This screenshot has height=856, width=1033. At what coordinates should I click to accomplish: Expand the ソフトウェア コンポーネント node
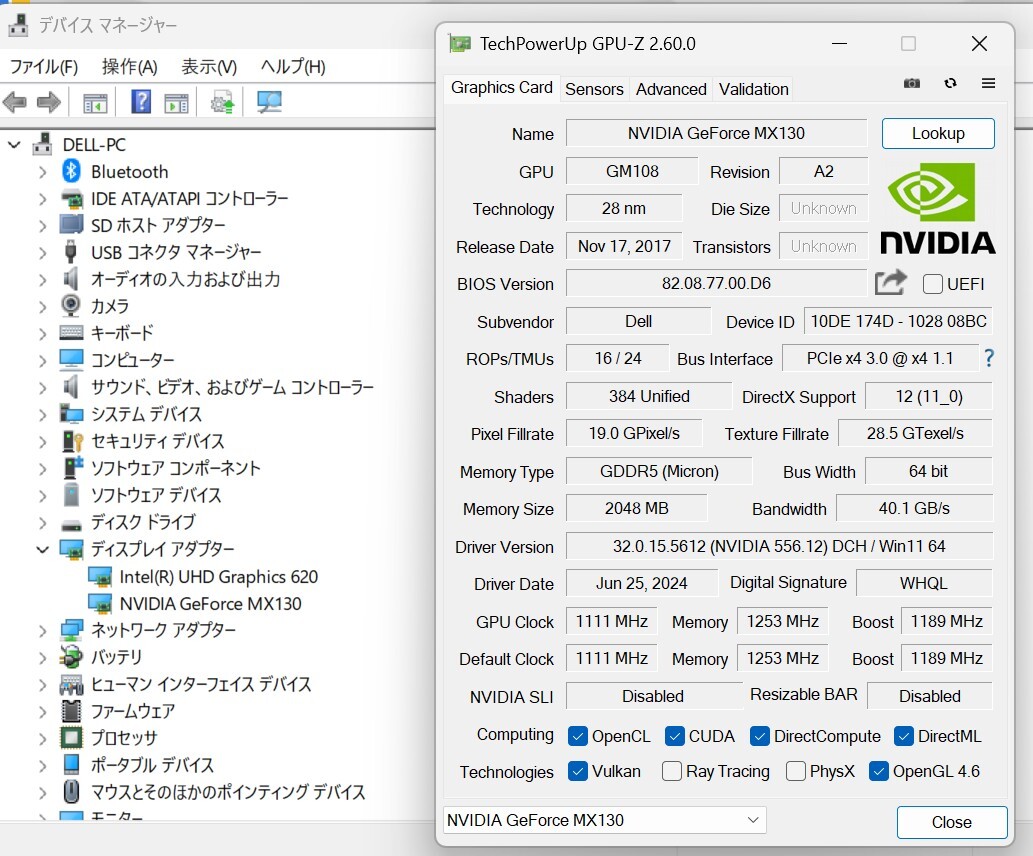[43, 469]
